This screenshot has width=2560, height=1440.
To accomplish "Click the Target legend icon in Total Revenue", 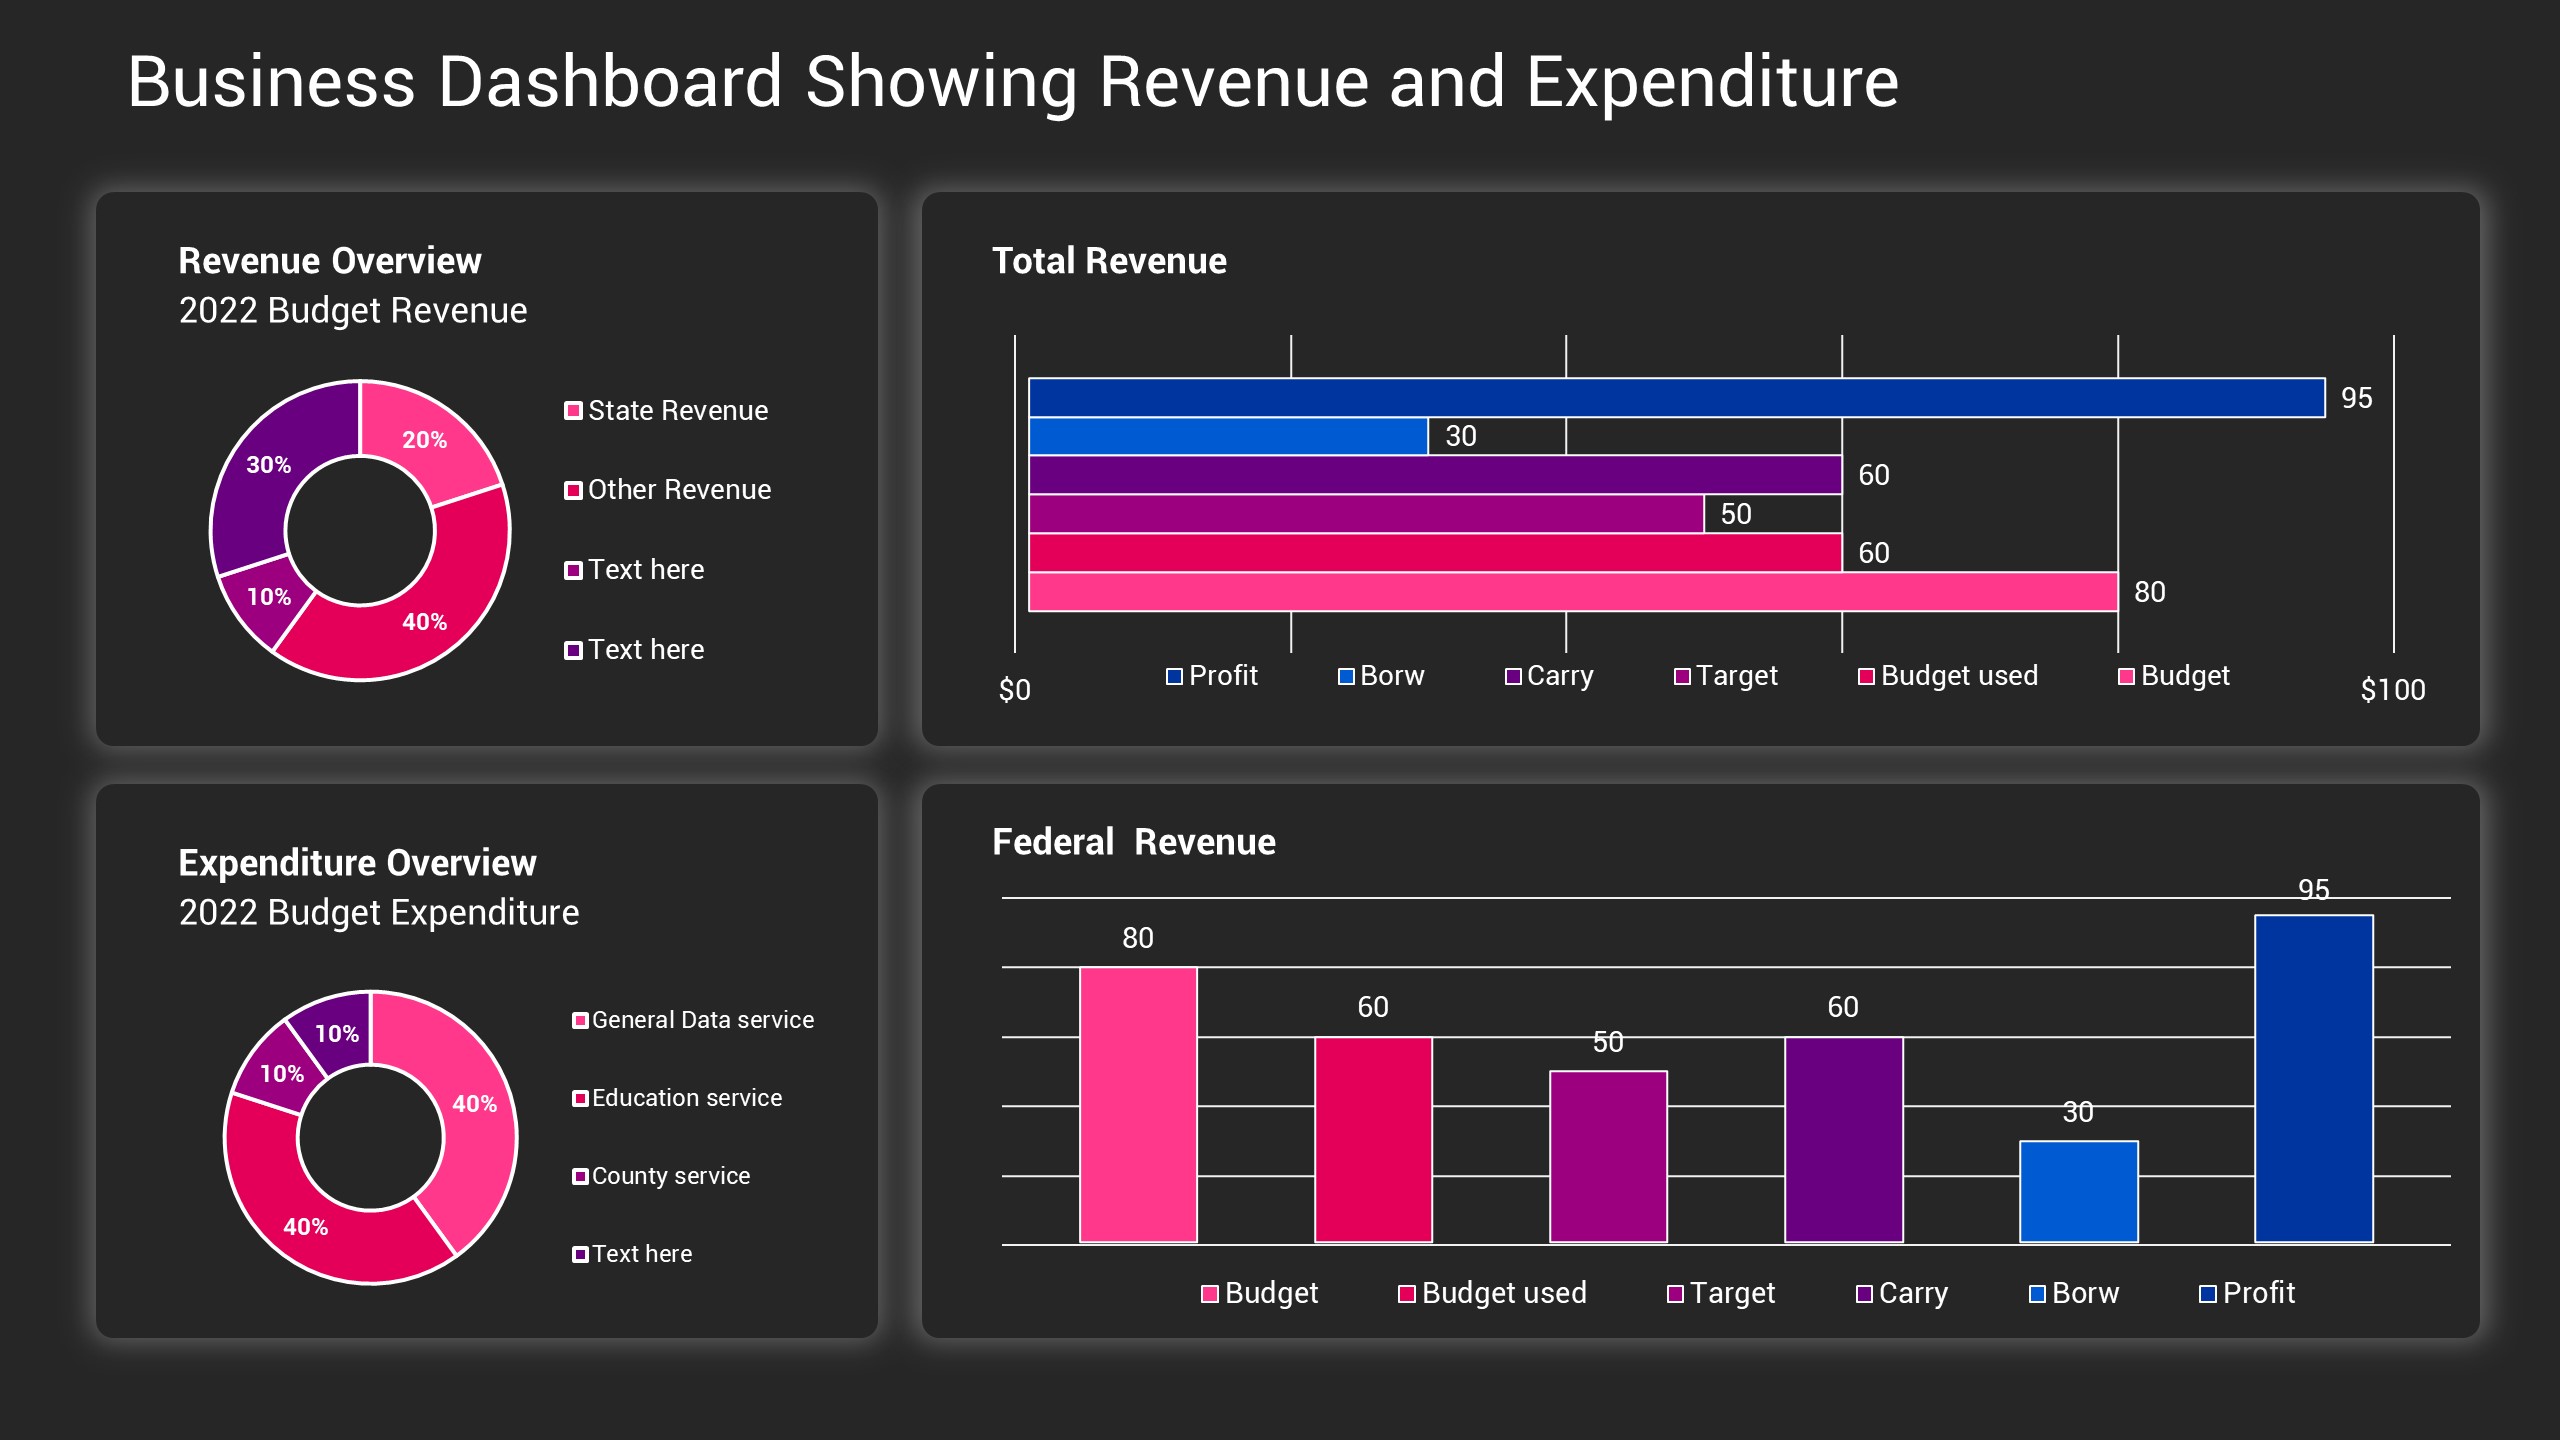I will click(1684, 676).
